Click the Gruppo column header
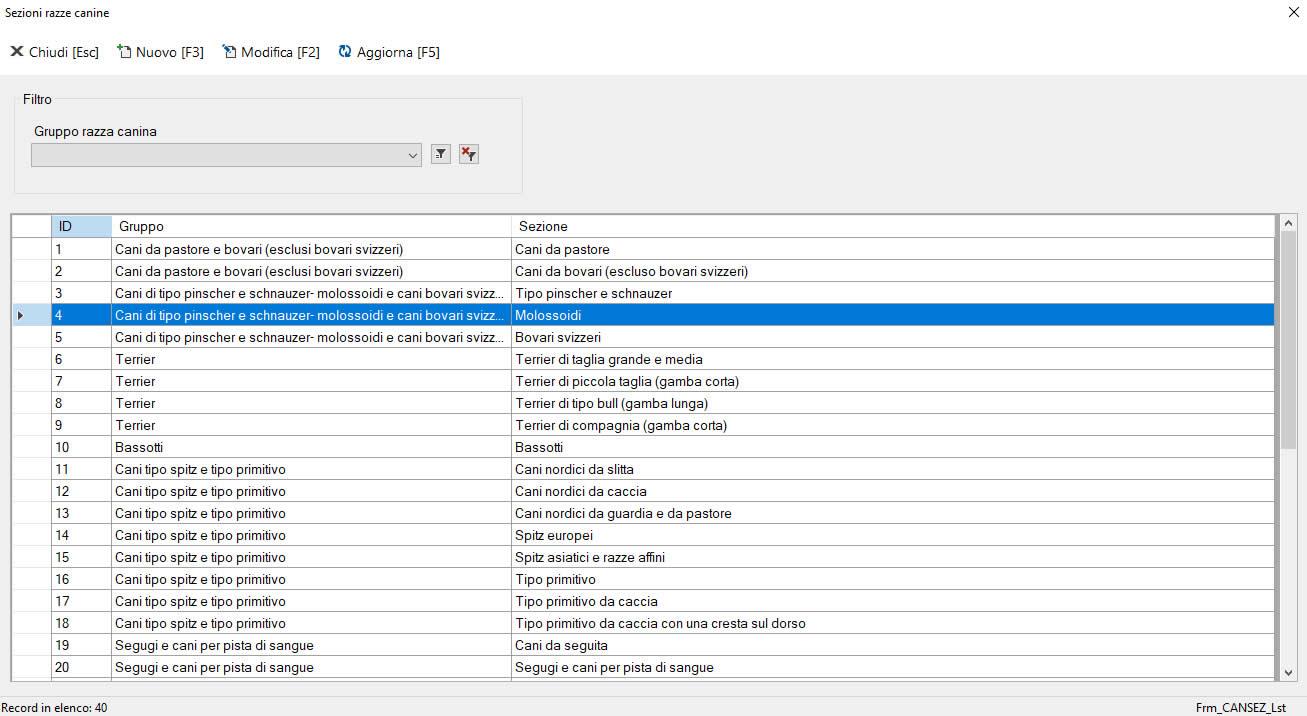 click(x=310, y=226)
